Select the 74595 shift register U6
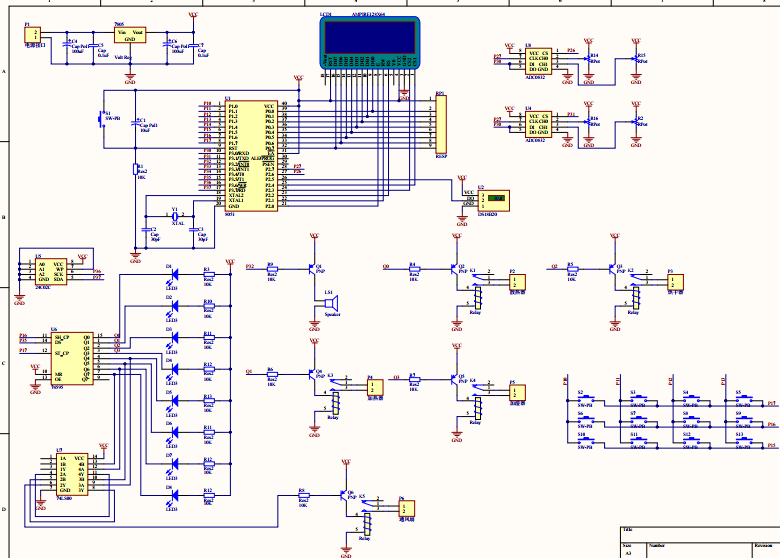Screen dimensions: 780x558 [72, 358]
